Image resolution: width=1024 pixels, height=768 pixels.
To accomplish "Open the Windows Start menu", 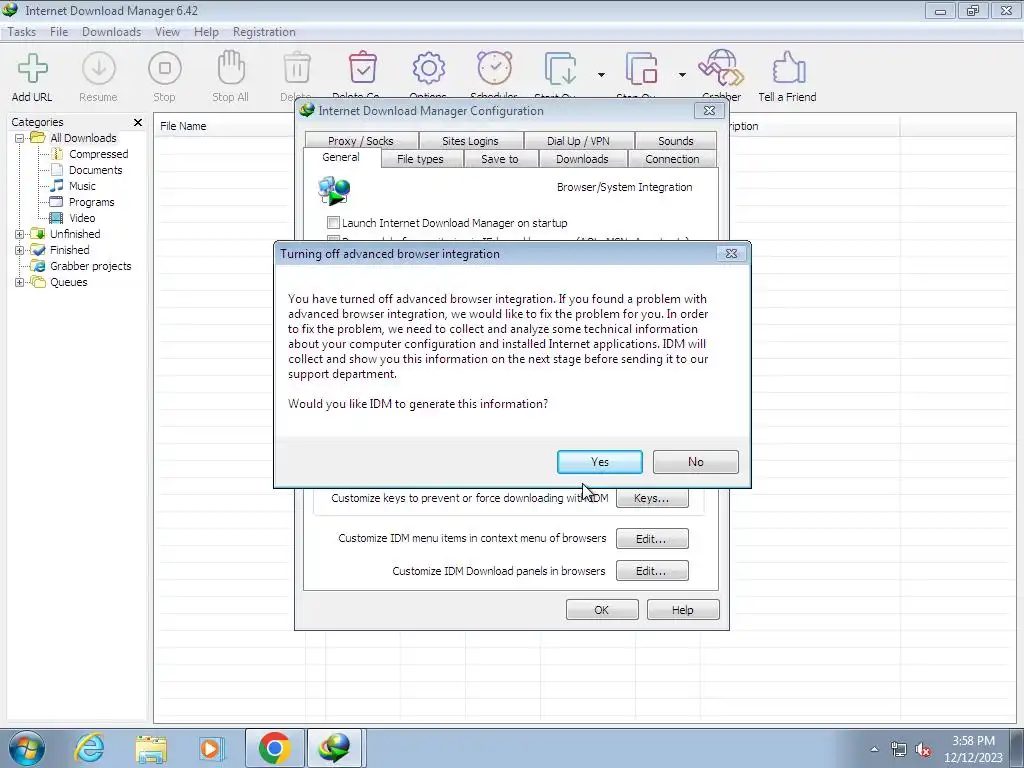I will pyautogui.click(x=26, y=748).
